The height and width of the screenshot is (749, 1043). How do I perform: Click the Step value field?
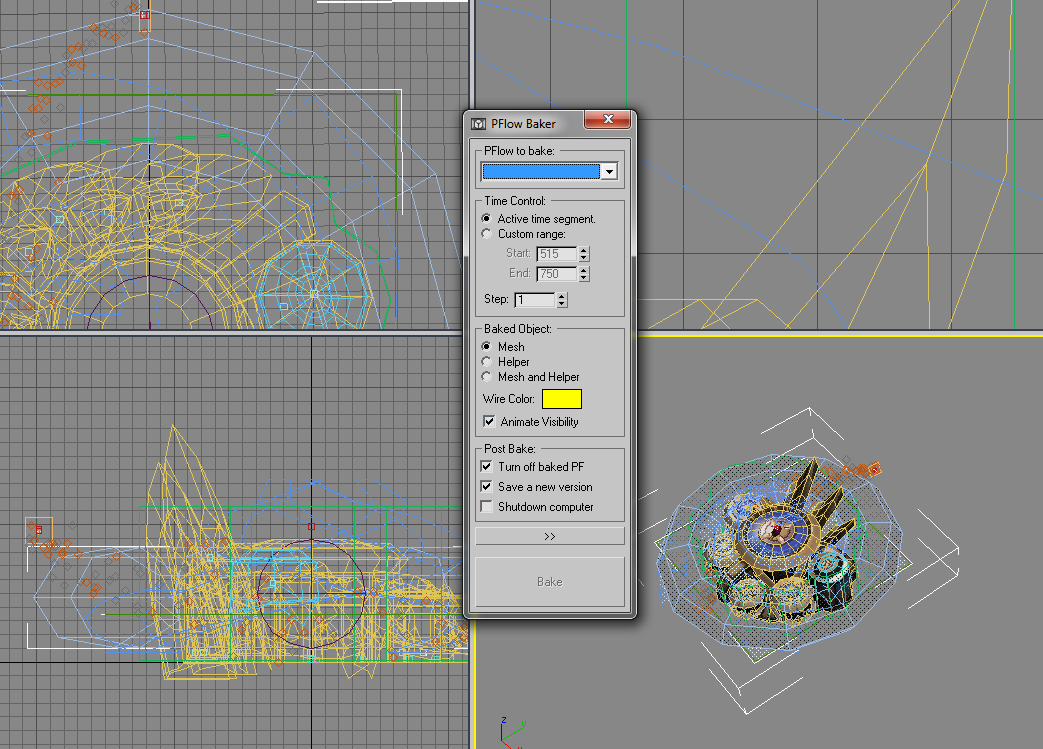535,300
